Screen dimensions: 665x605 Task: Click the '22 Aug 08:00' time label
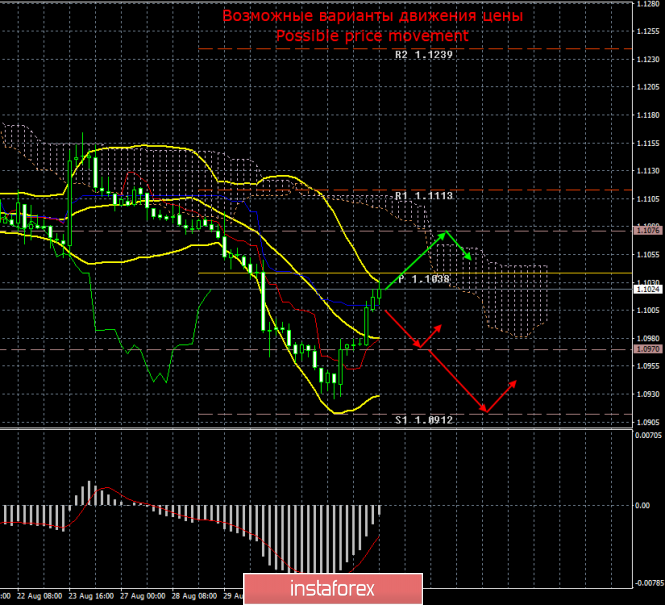[x=39, y=596]
